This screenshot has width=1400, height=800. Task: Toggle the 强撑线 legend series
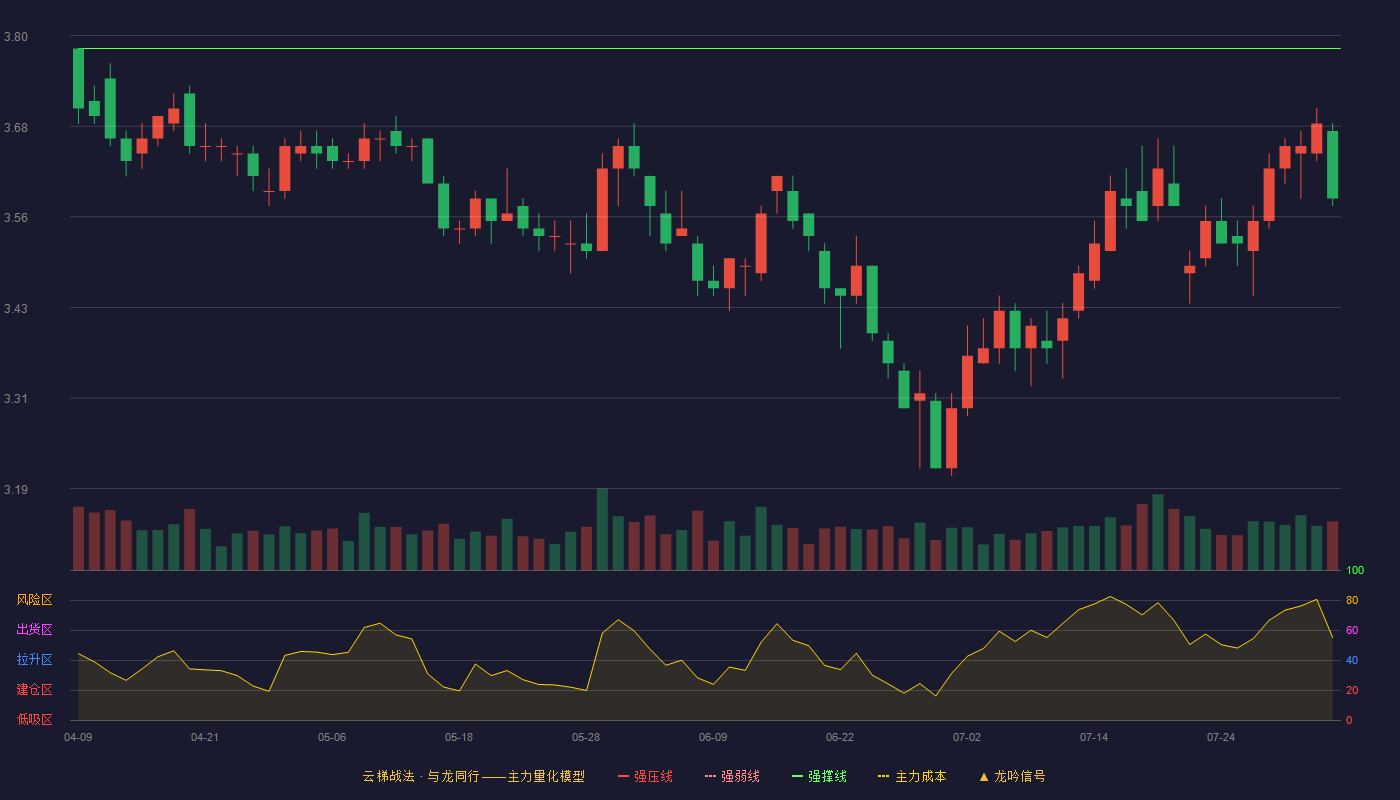pos(819,776)
